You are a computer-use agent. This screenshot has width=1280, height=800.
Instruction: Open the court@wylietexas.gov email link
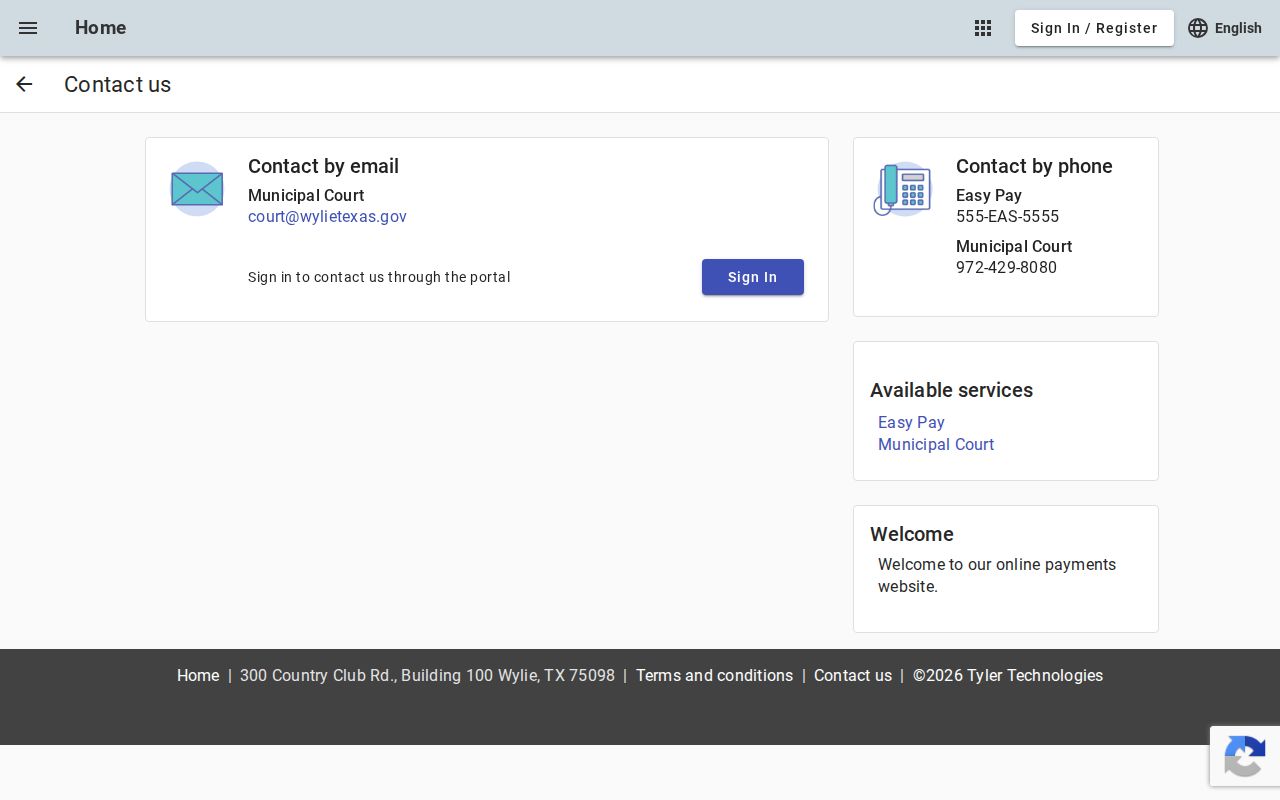coord(327,216)
